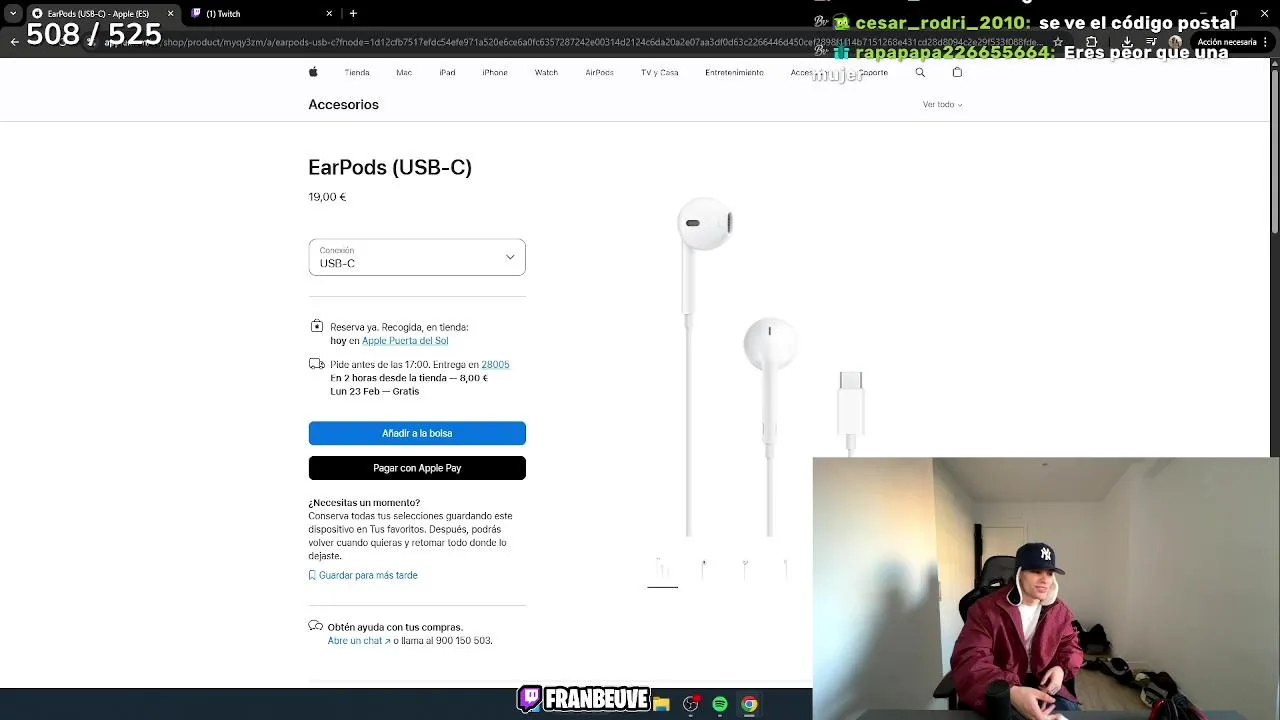Click the bookmark icon beside Guardar para más tarde
1280x720 pixels.
(x=312, y=575)
